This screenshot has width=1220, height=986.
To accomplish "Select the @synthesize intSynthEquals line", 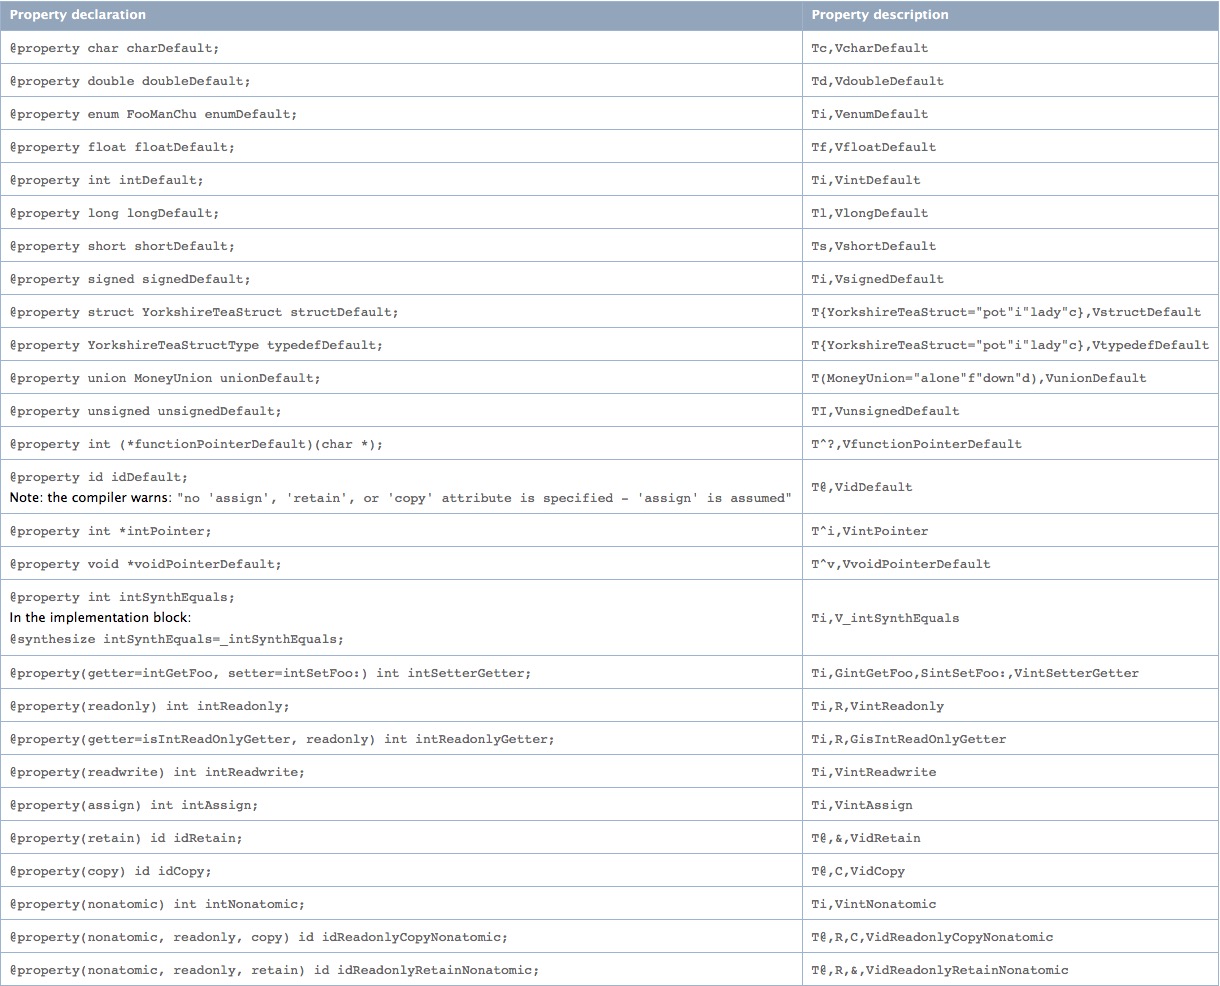I will 176,639.
